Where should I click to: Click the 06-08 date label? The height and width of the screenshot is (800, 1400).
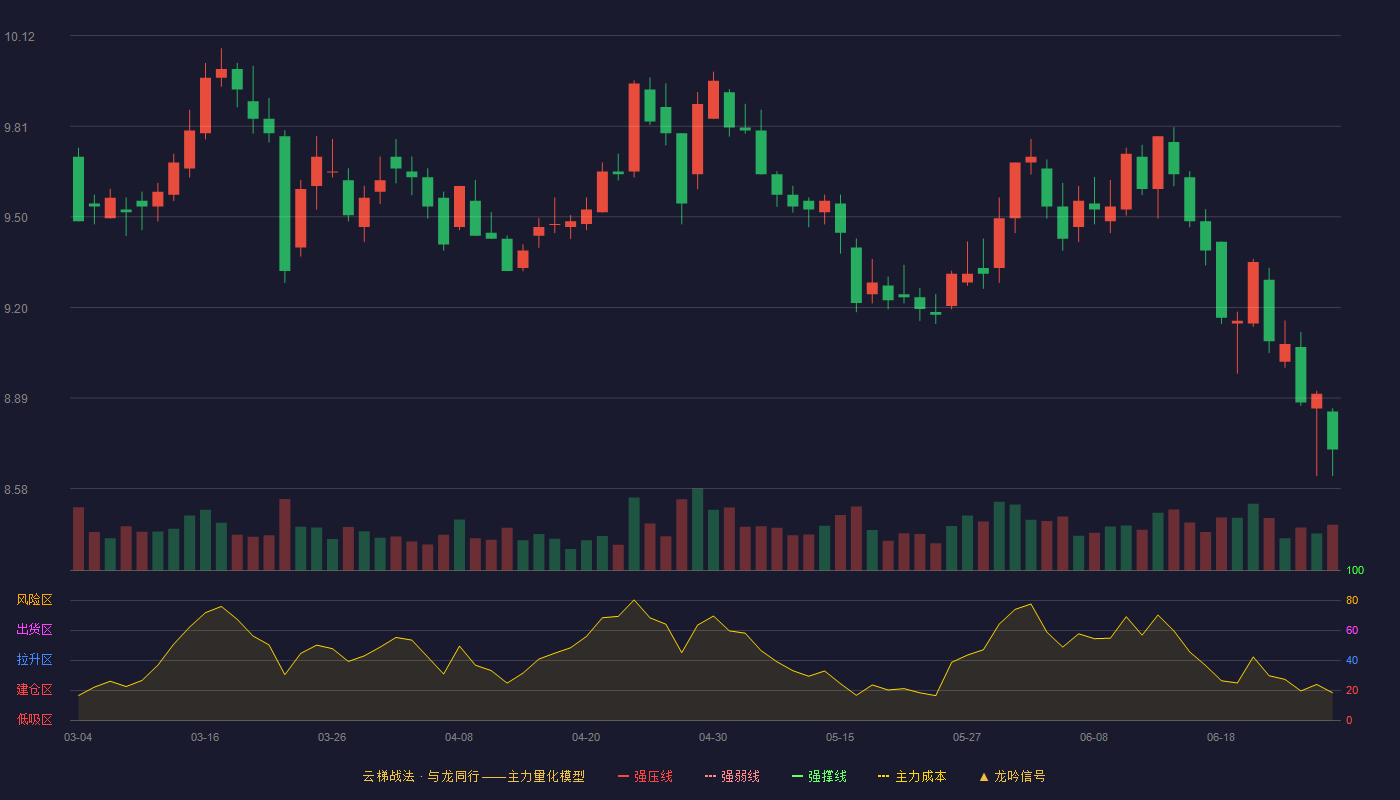pyautogui.click(x=1094, y=737)
